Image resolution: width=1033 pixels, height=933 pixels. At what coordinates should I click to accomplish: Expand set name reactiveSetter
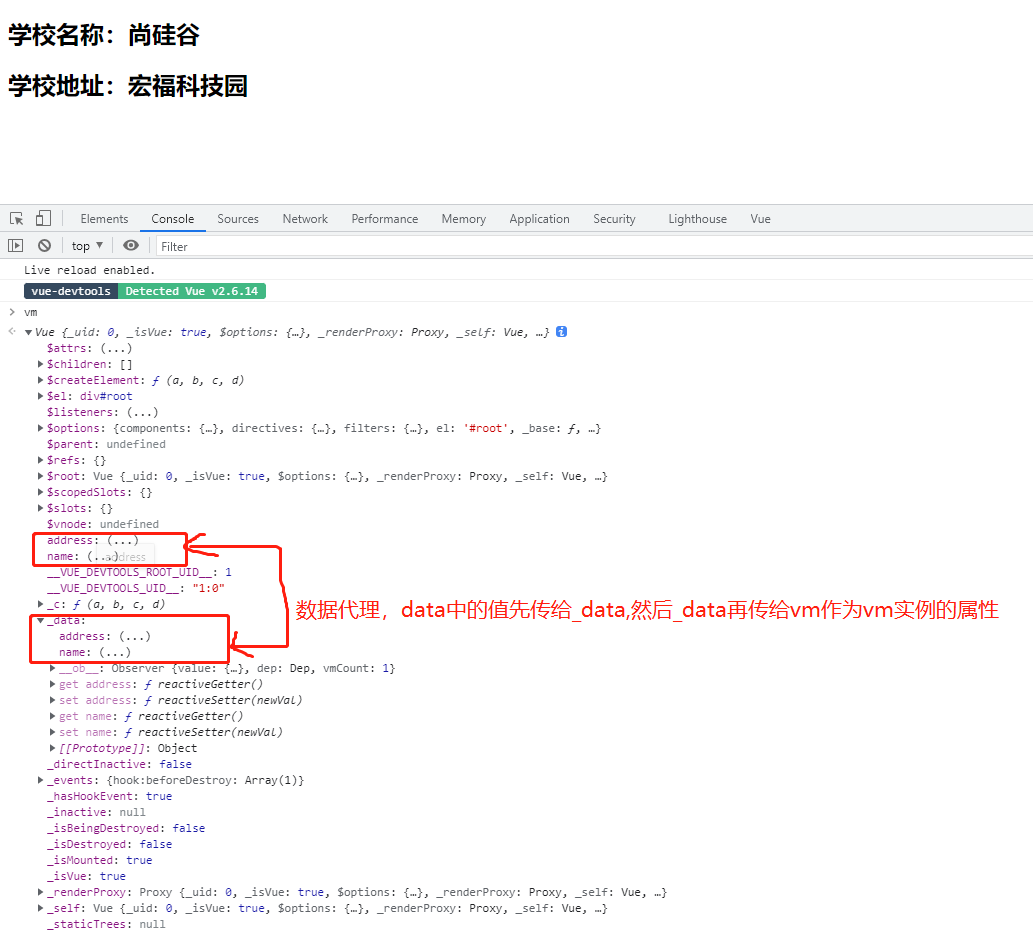53,732
